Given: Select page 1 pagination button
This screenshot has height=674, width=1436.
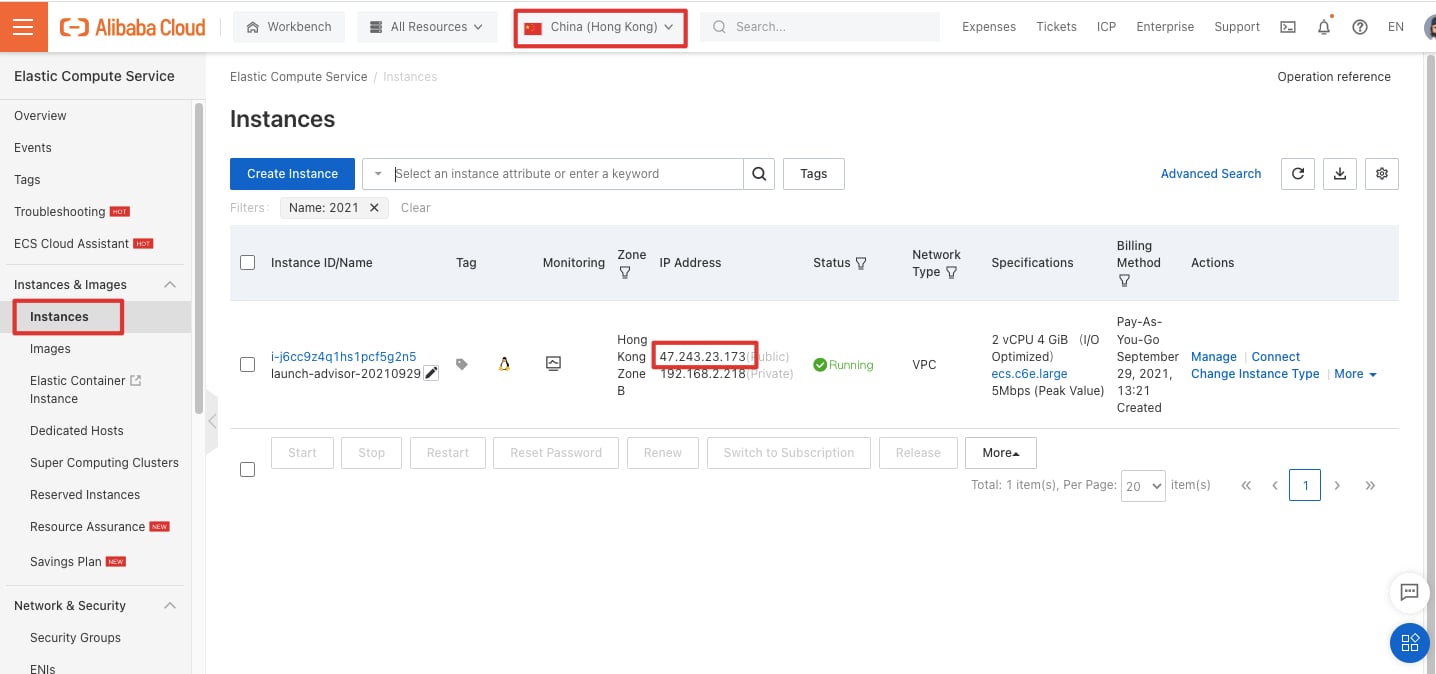Looking at the screenshot, I should [x=1305, y=485].
